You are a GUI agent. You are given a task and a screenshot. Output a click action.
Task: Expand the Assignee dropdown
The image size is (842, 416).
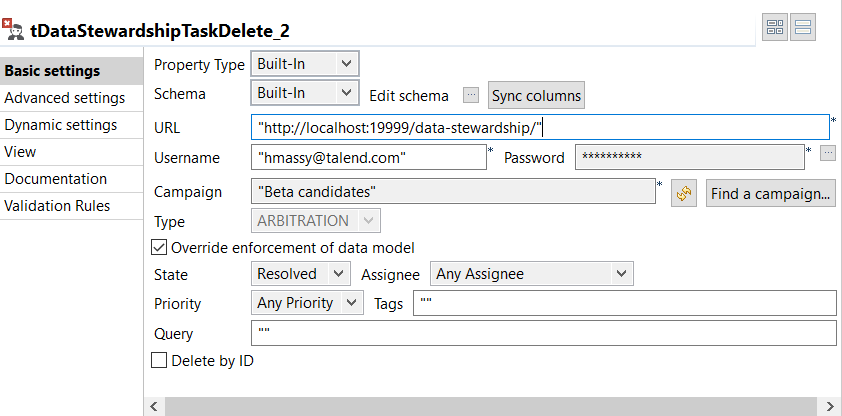click(532, 273)
